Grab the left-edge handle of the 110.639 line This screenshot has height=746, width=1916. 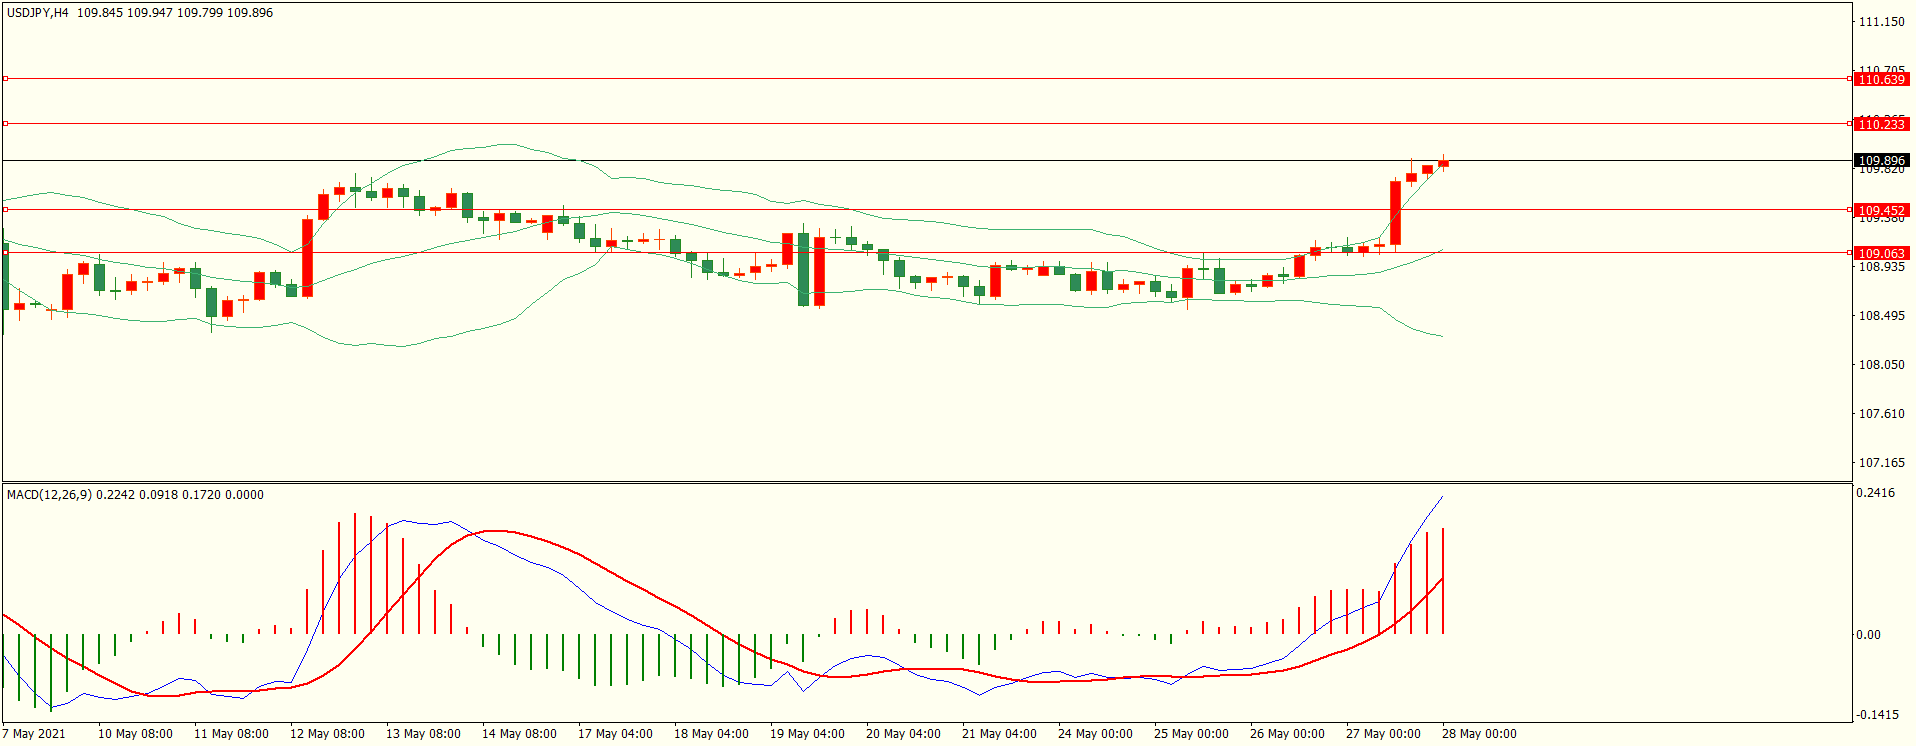[x=5, y=78]
